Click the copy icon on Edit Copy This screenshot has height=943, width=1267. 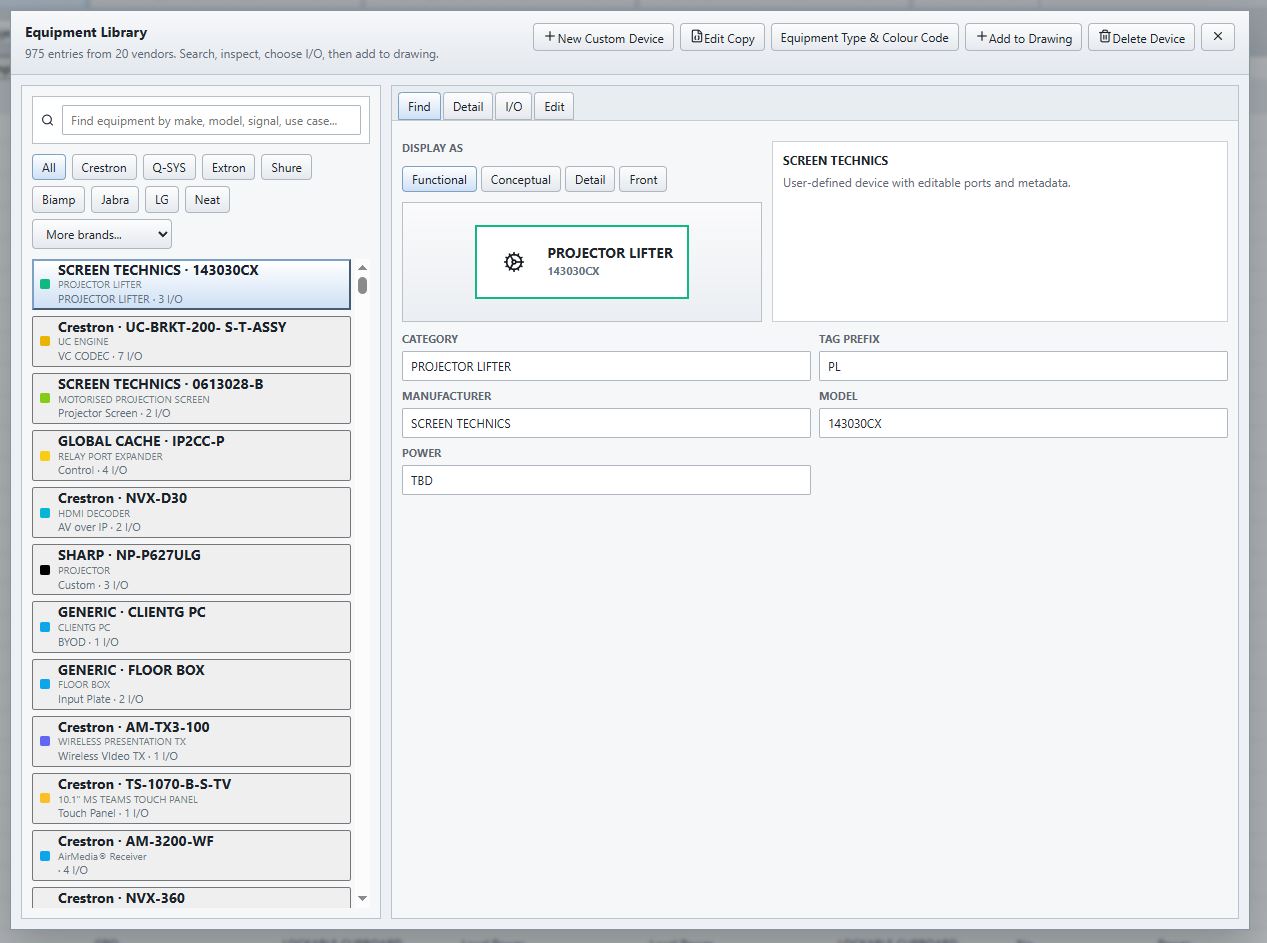tap(696, 37)
